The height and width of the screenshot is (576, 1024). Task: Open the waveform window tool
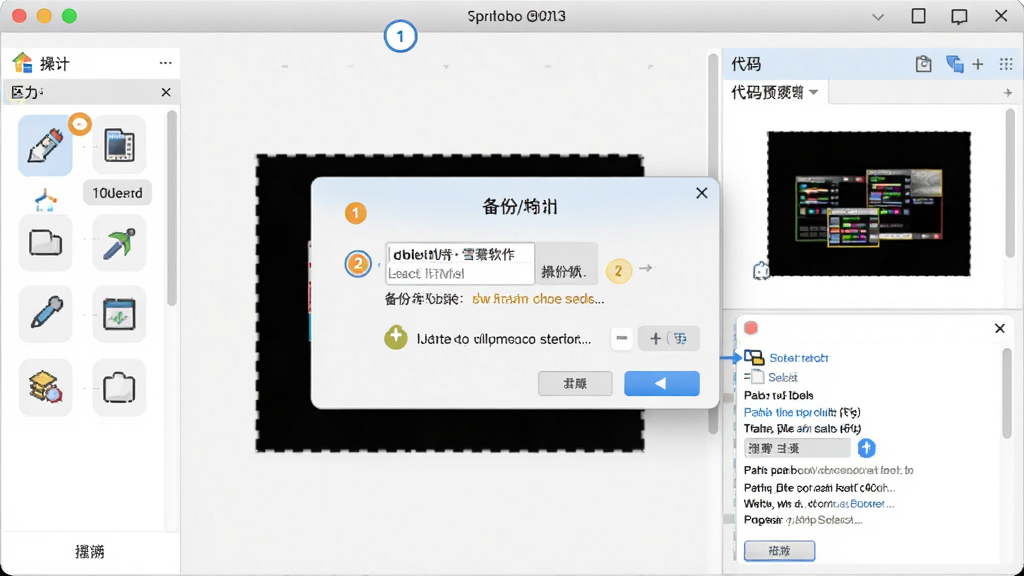pyautogui.click(x=119, y=314)
